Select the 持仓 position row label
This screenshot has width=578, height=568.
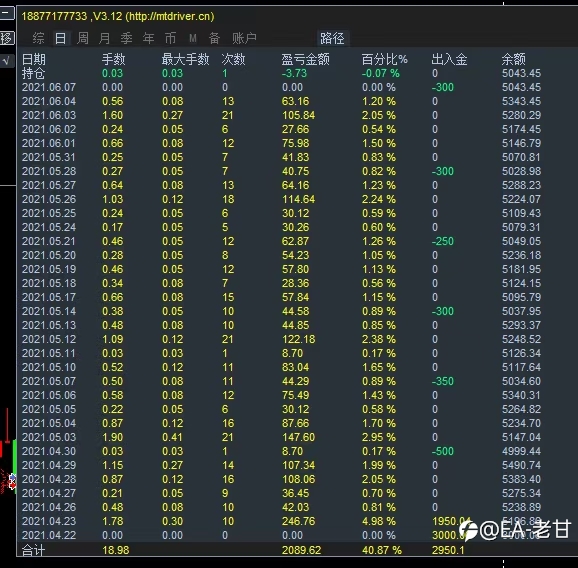tap(34, 73)
